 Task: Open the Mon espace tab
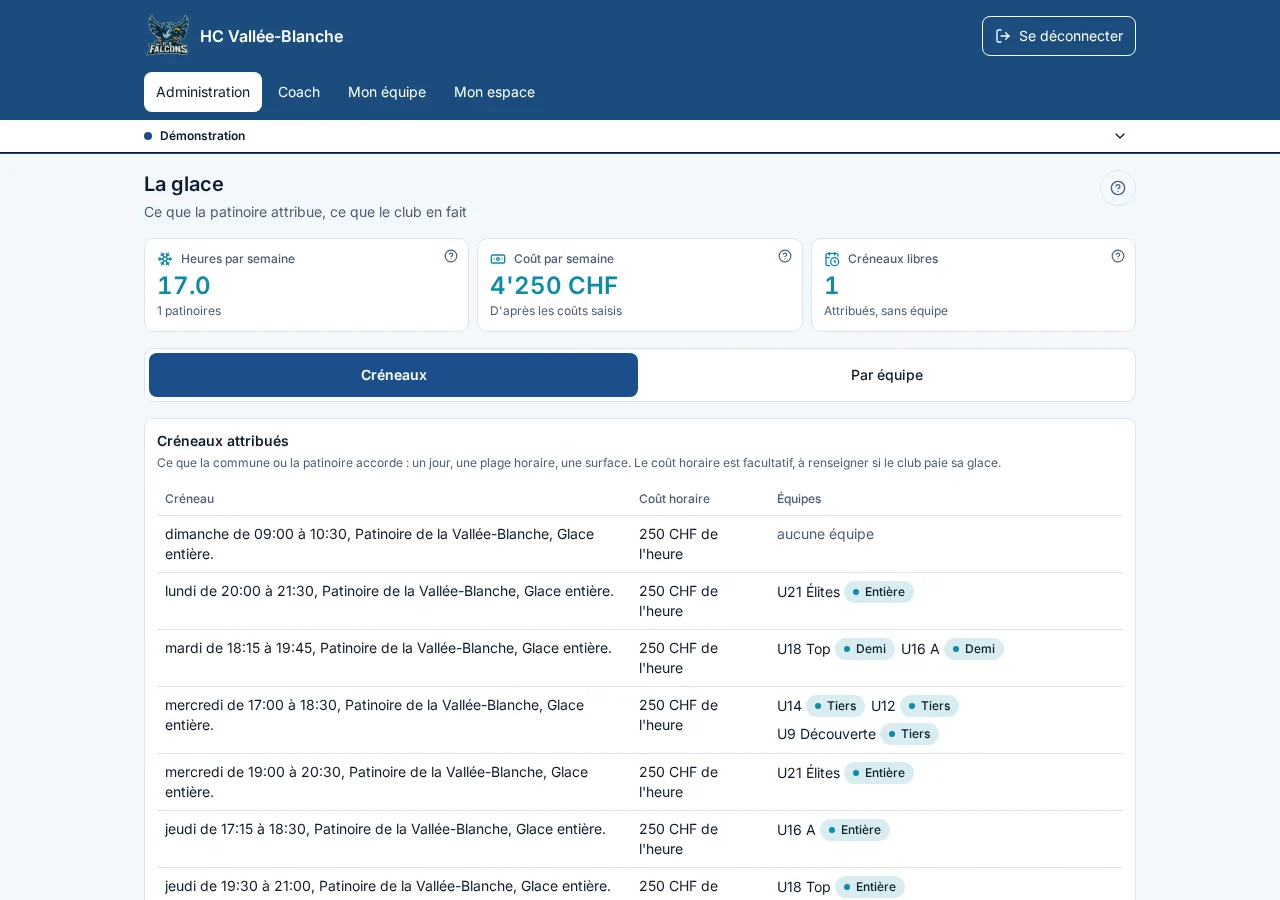pyautogui.click(x=494, y=92)
